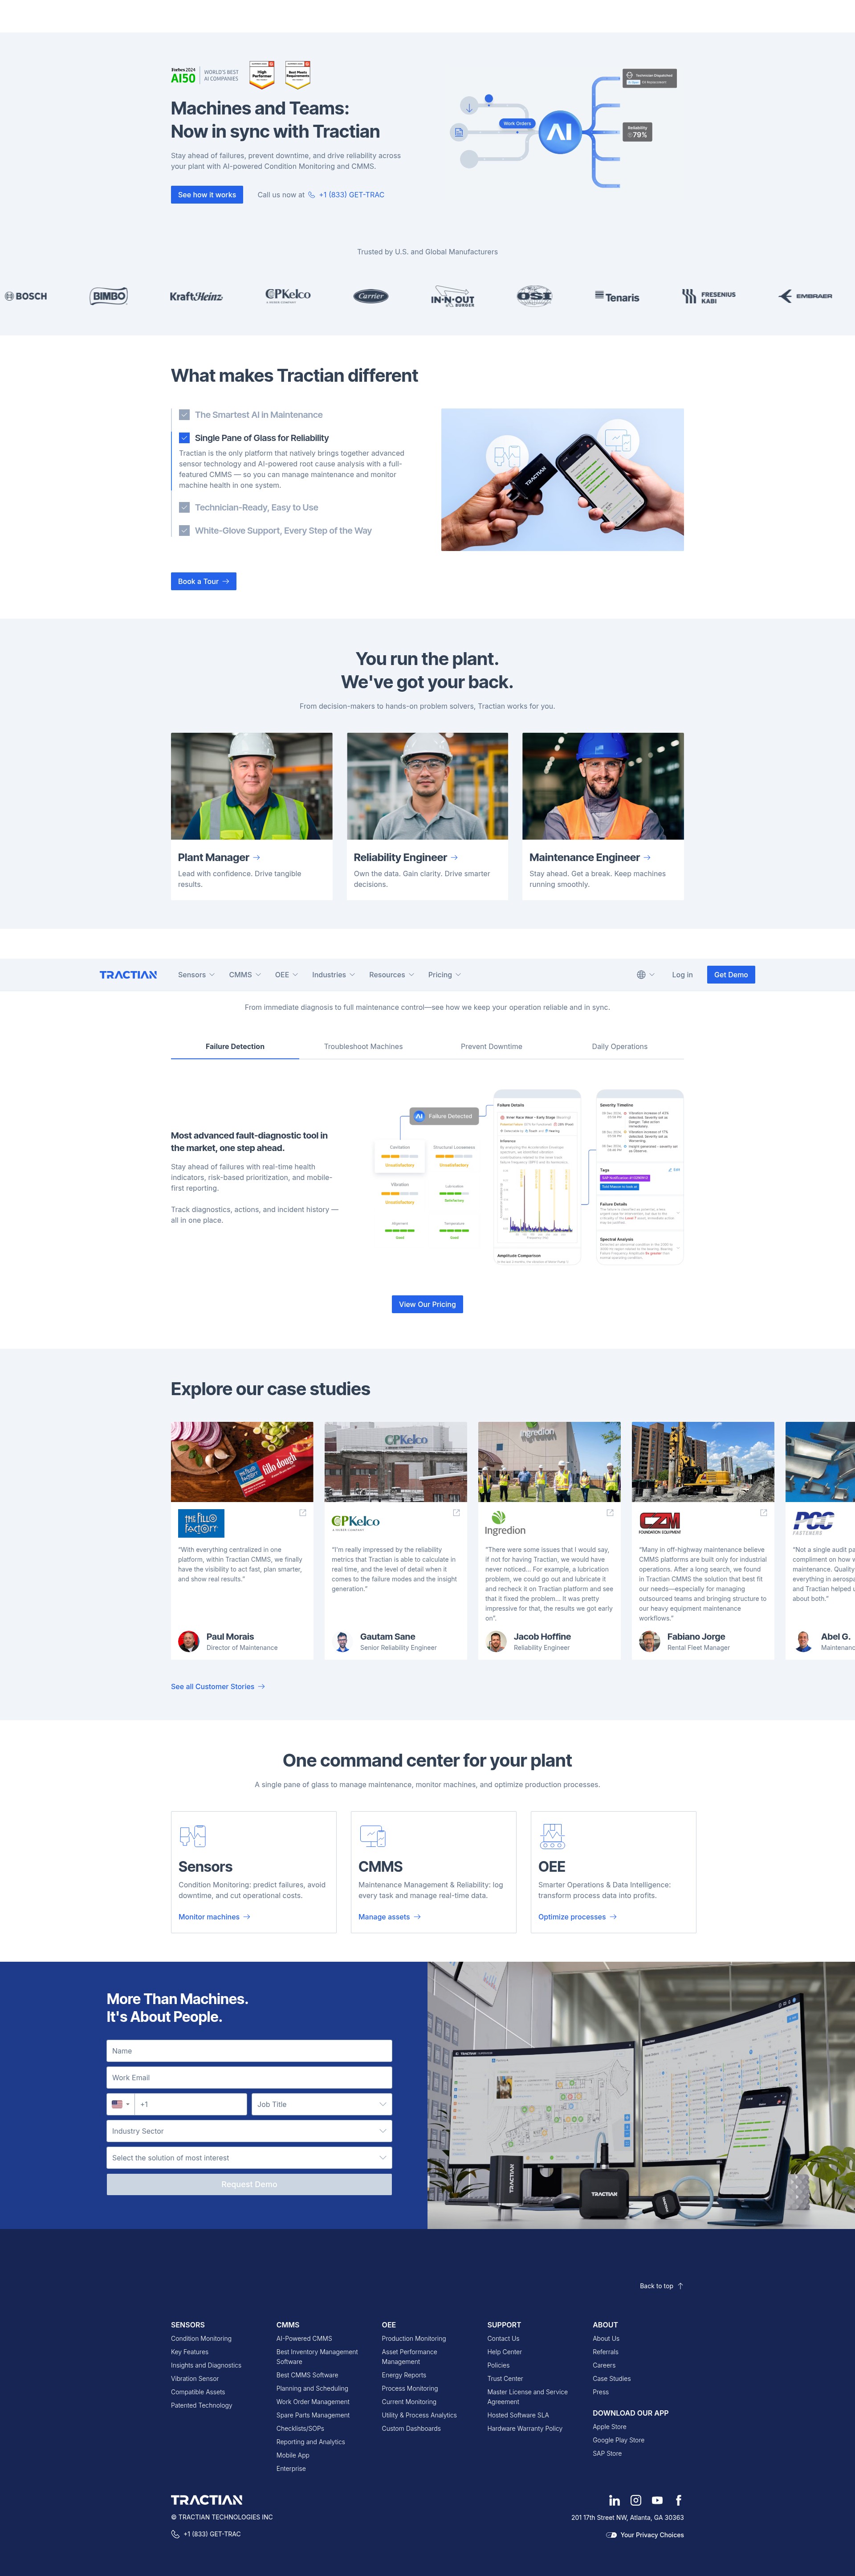Click the Tractian logo in the navbar
The image size is (855, 2576).
click(128, 974)
